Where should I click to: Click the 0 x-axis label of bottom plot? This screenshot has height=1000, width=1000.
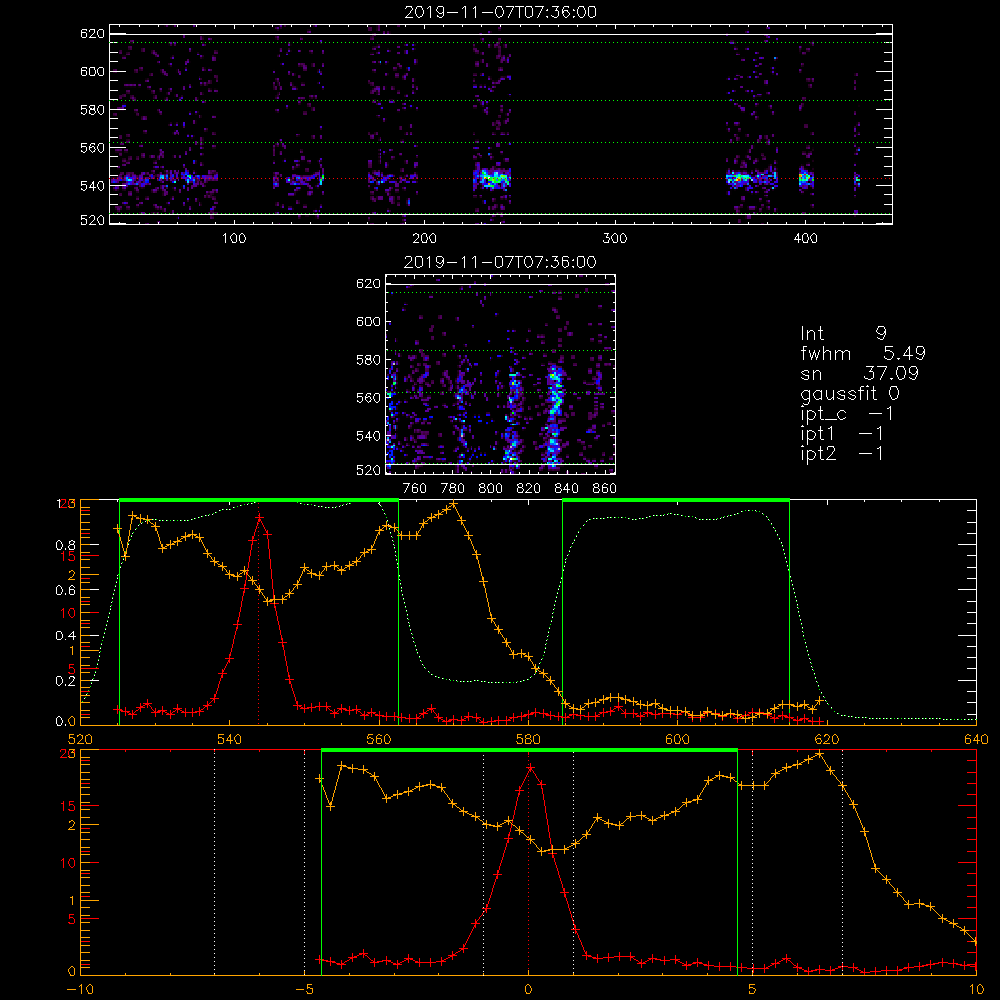click(528, 990)
